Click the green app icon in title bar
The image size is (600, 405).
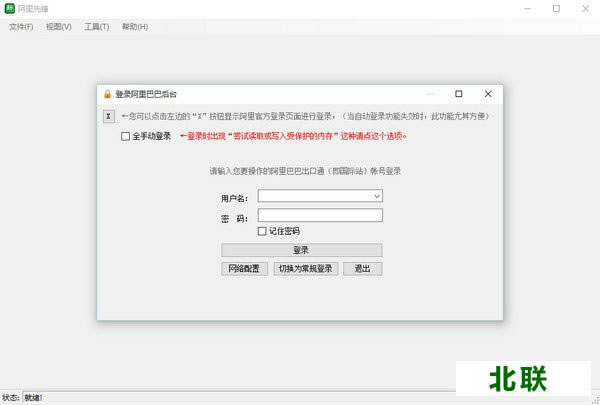pos(9,9)
